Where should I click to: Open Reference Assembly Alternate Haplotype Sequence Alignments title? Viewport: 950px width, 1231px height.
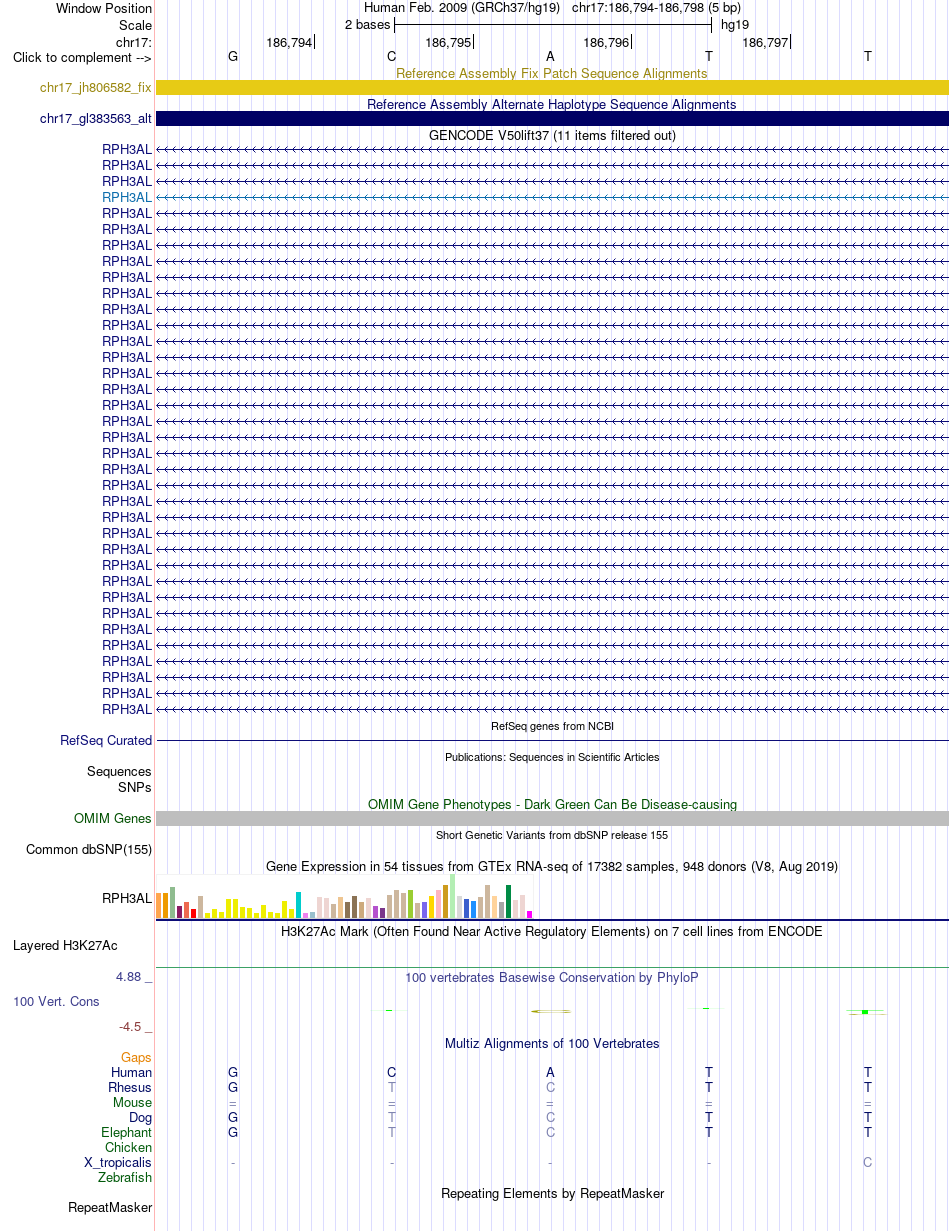click(x=552, y=105)
